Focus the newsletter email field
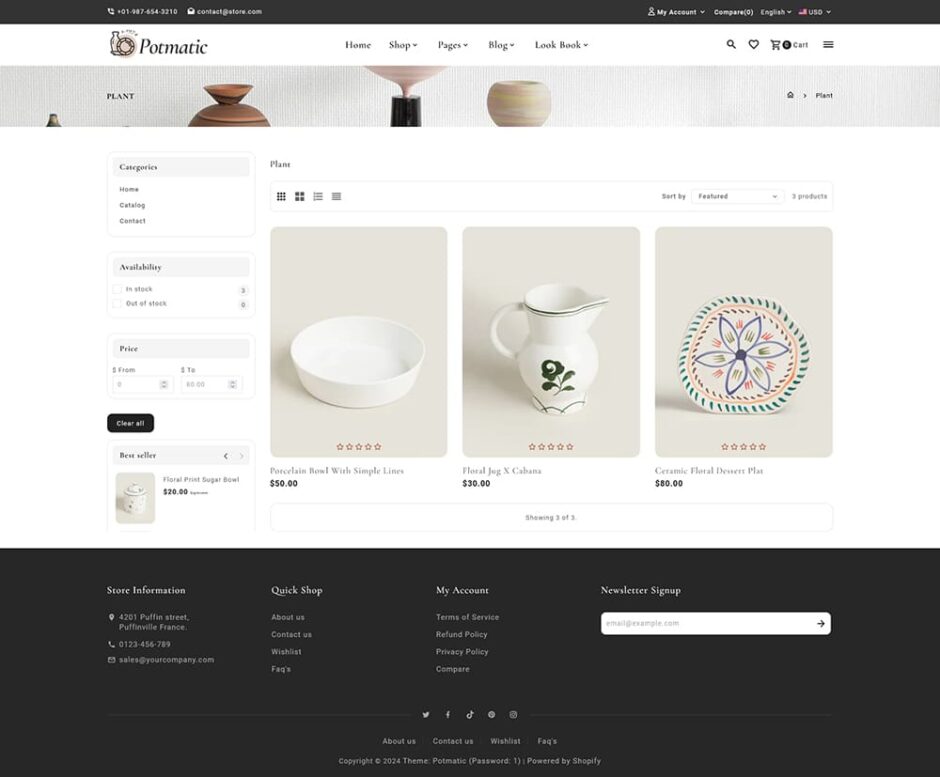 pos(706,624)
